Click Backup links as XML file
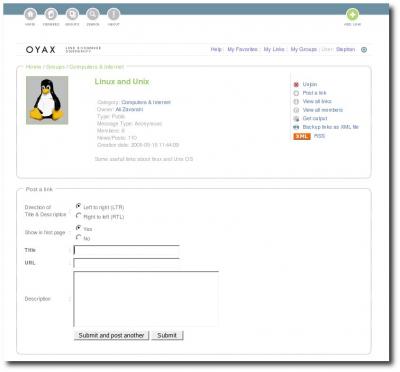The image size is (400, 372). (331, 127)
